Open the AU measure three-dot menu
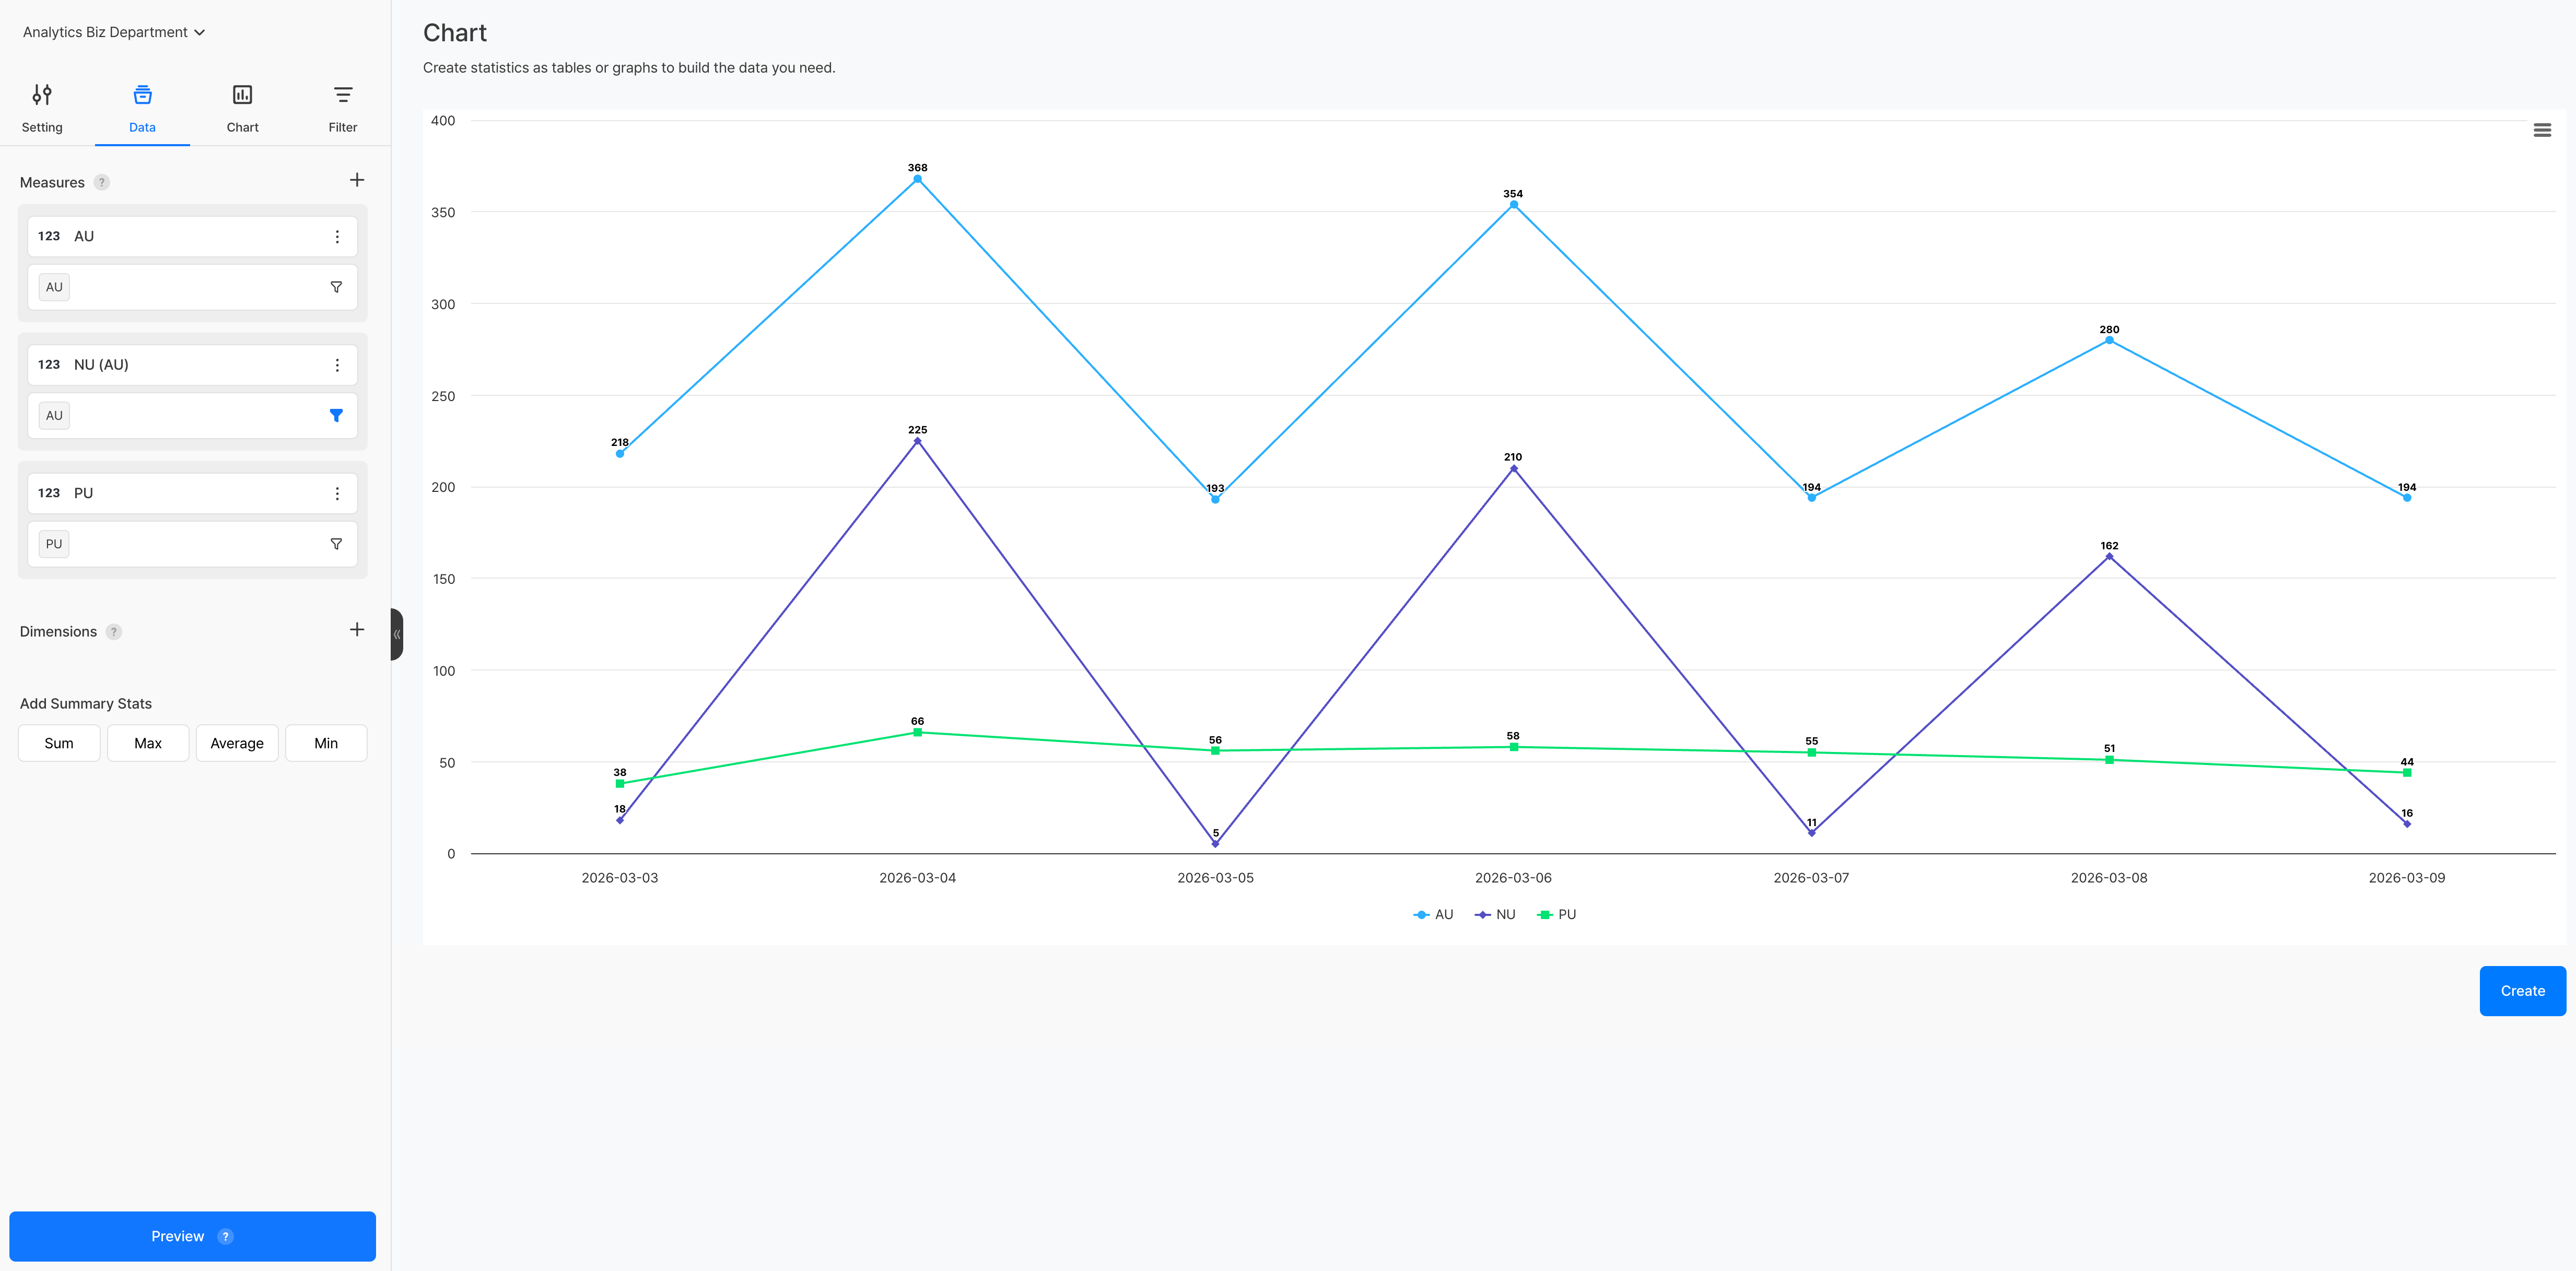The width and height of the screenshot is (2576, 1271). coord(337,237)
